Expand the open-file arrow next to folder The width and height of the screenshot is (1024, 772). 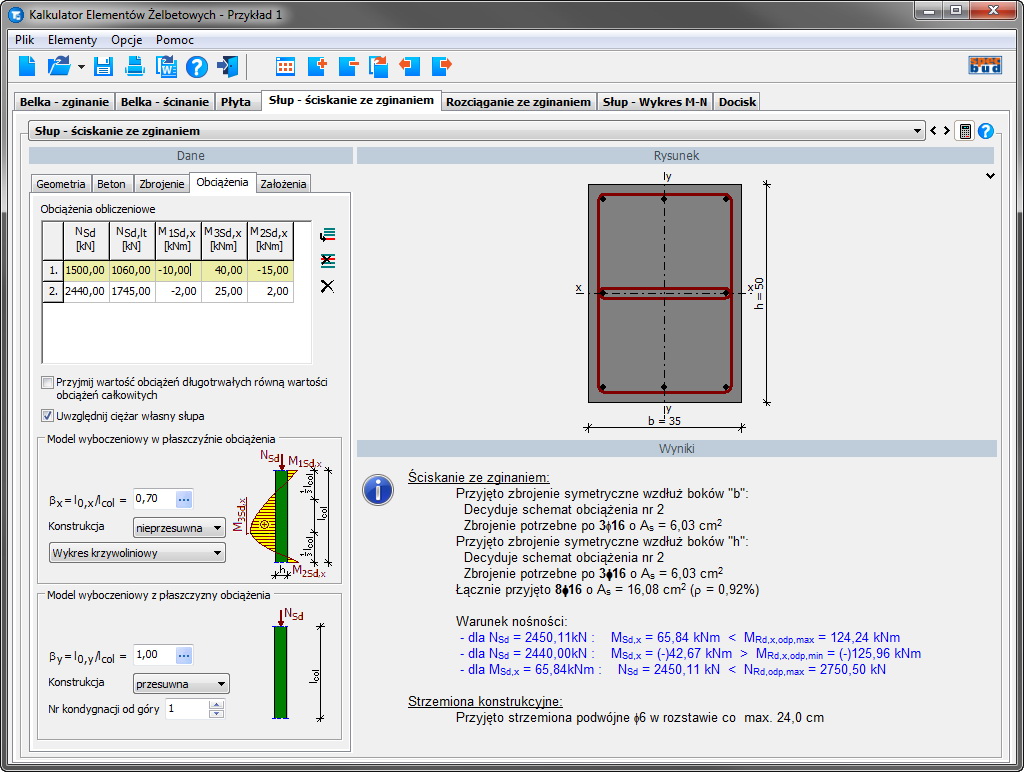[x=81, y=67]
